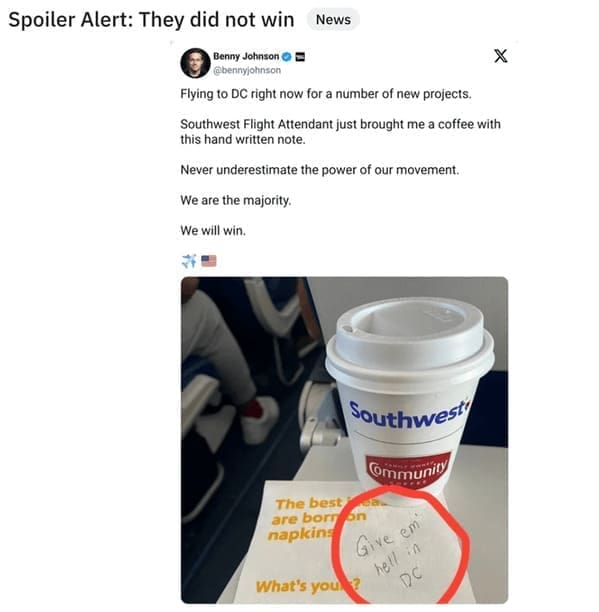
Task: Click the 'We will win.' text
Action: tap(213, 231)
